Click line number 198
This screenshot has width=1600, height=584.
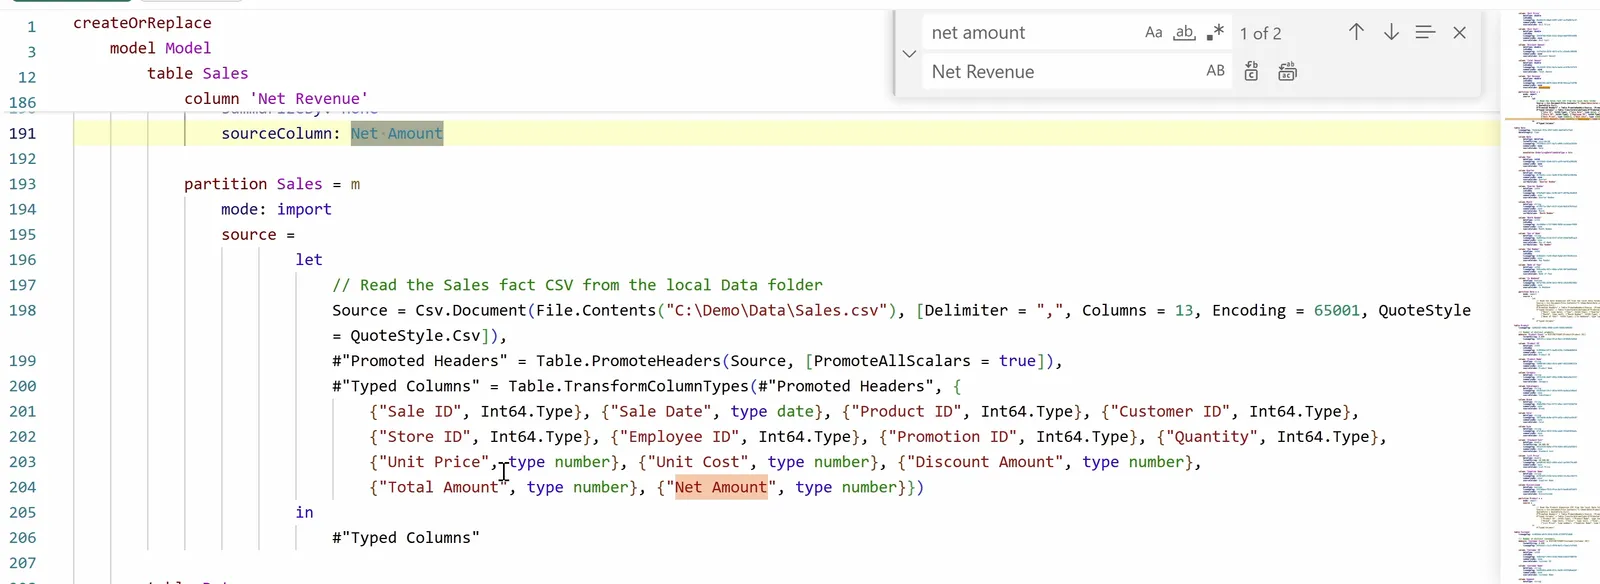click(22, 310)
